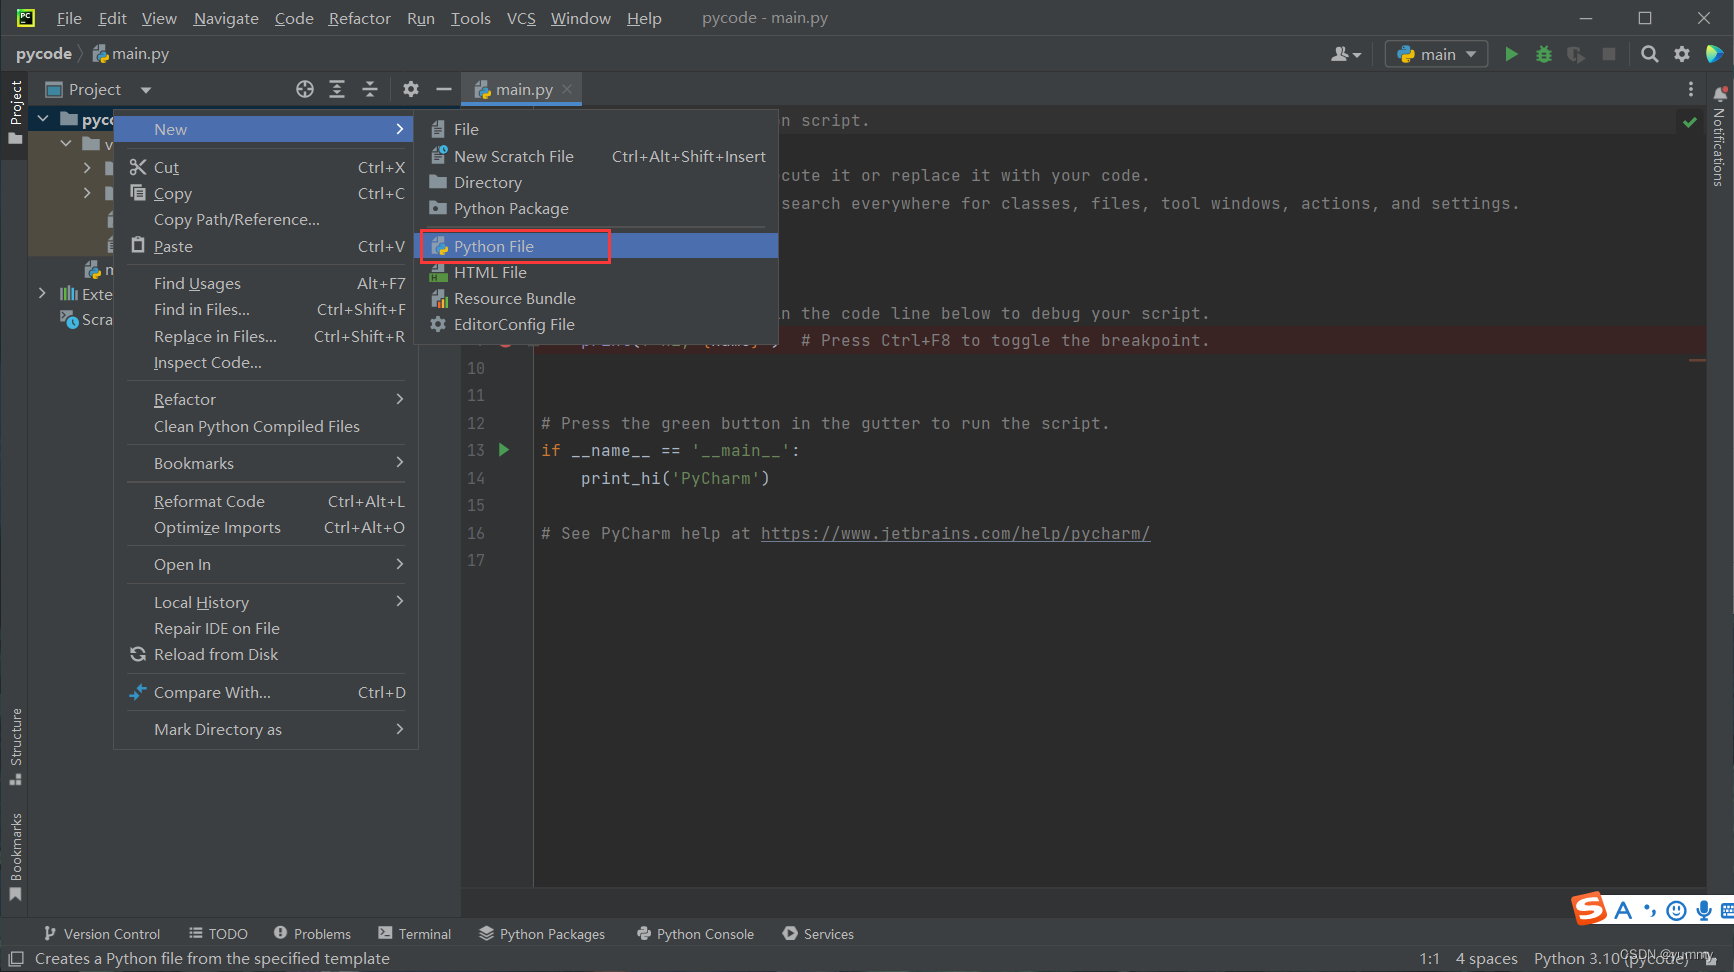This screenshot has width=1734, height=972.
Task: Click pycode breadcrumb in navigation bar
Action: (x=44, y=54)
